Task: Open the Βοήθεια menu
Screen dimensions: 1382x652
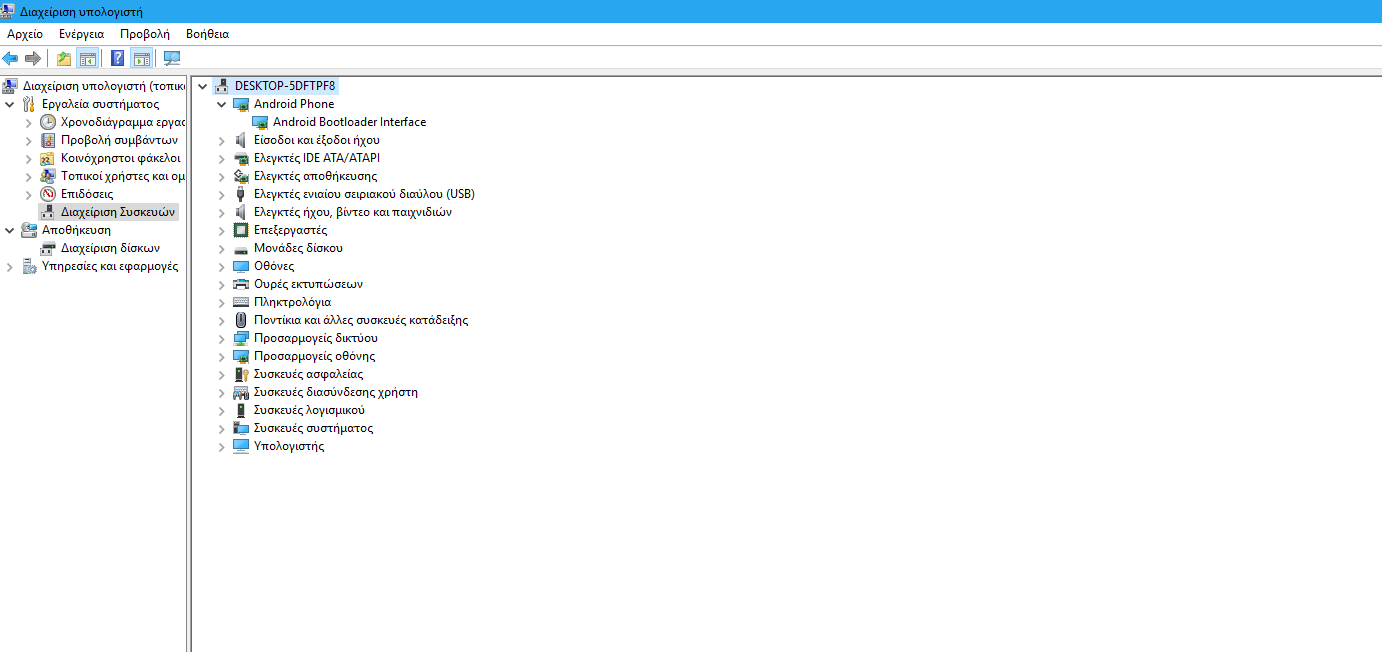Action: click(x=207, y=34)
